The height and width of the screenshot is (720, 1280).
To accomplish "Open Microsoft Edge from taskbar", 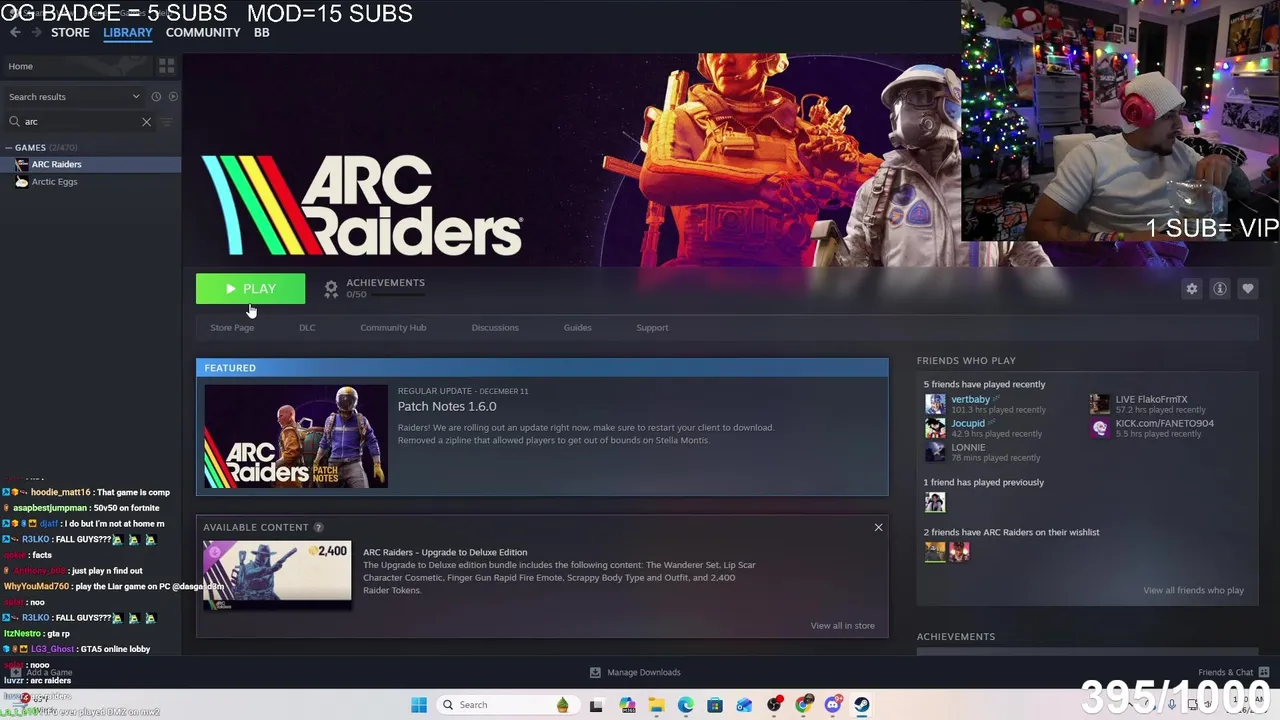I will (686, 705).
